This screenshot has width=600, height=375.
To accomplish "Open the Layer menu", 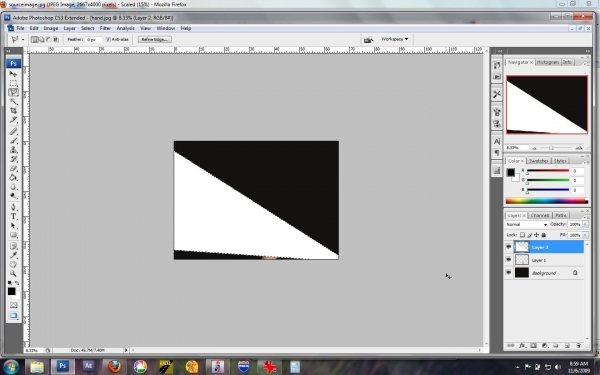I will 69,28.
